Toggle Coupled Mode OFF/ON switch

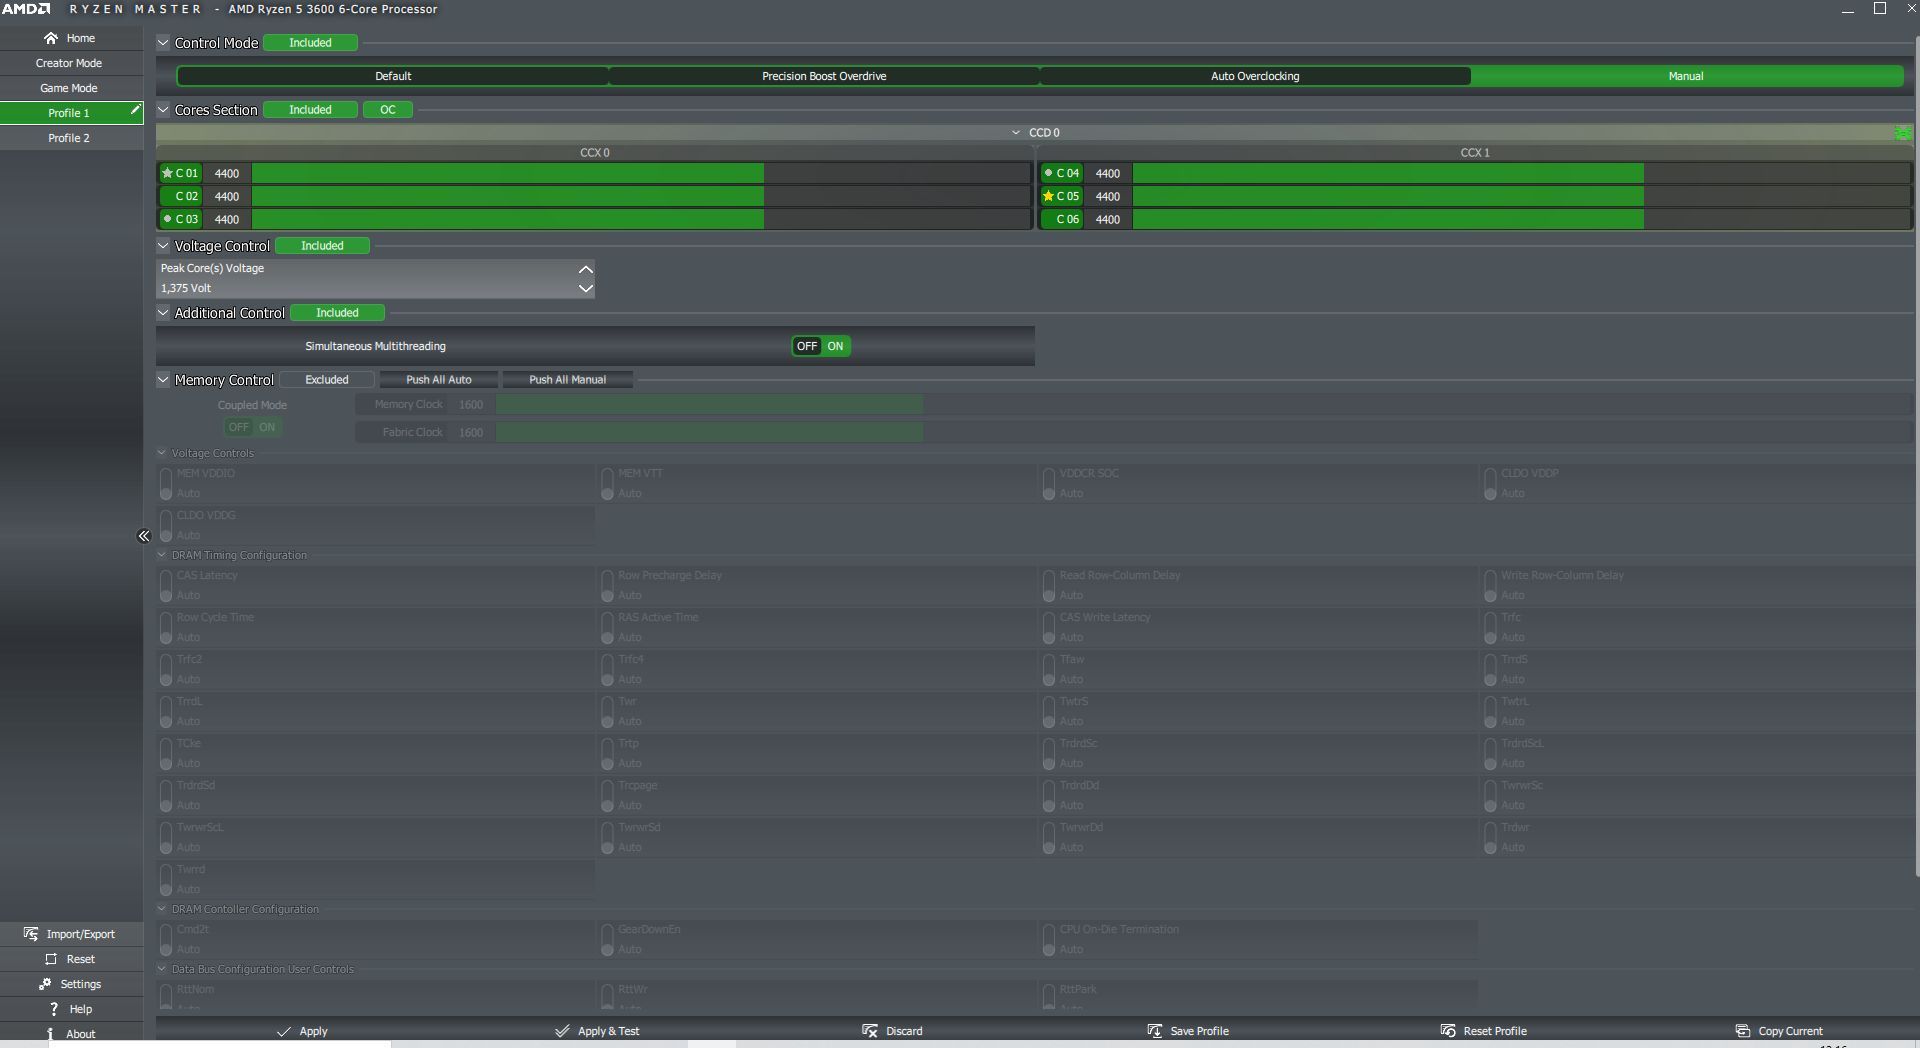pos(252,427)
